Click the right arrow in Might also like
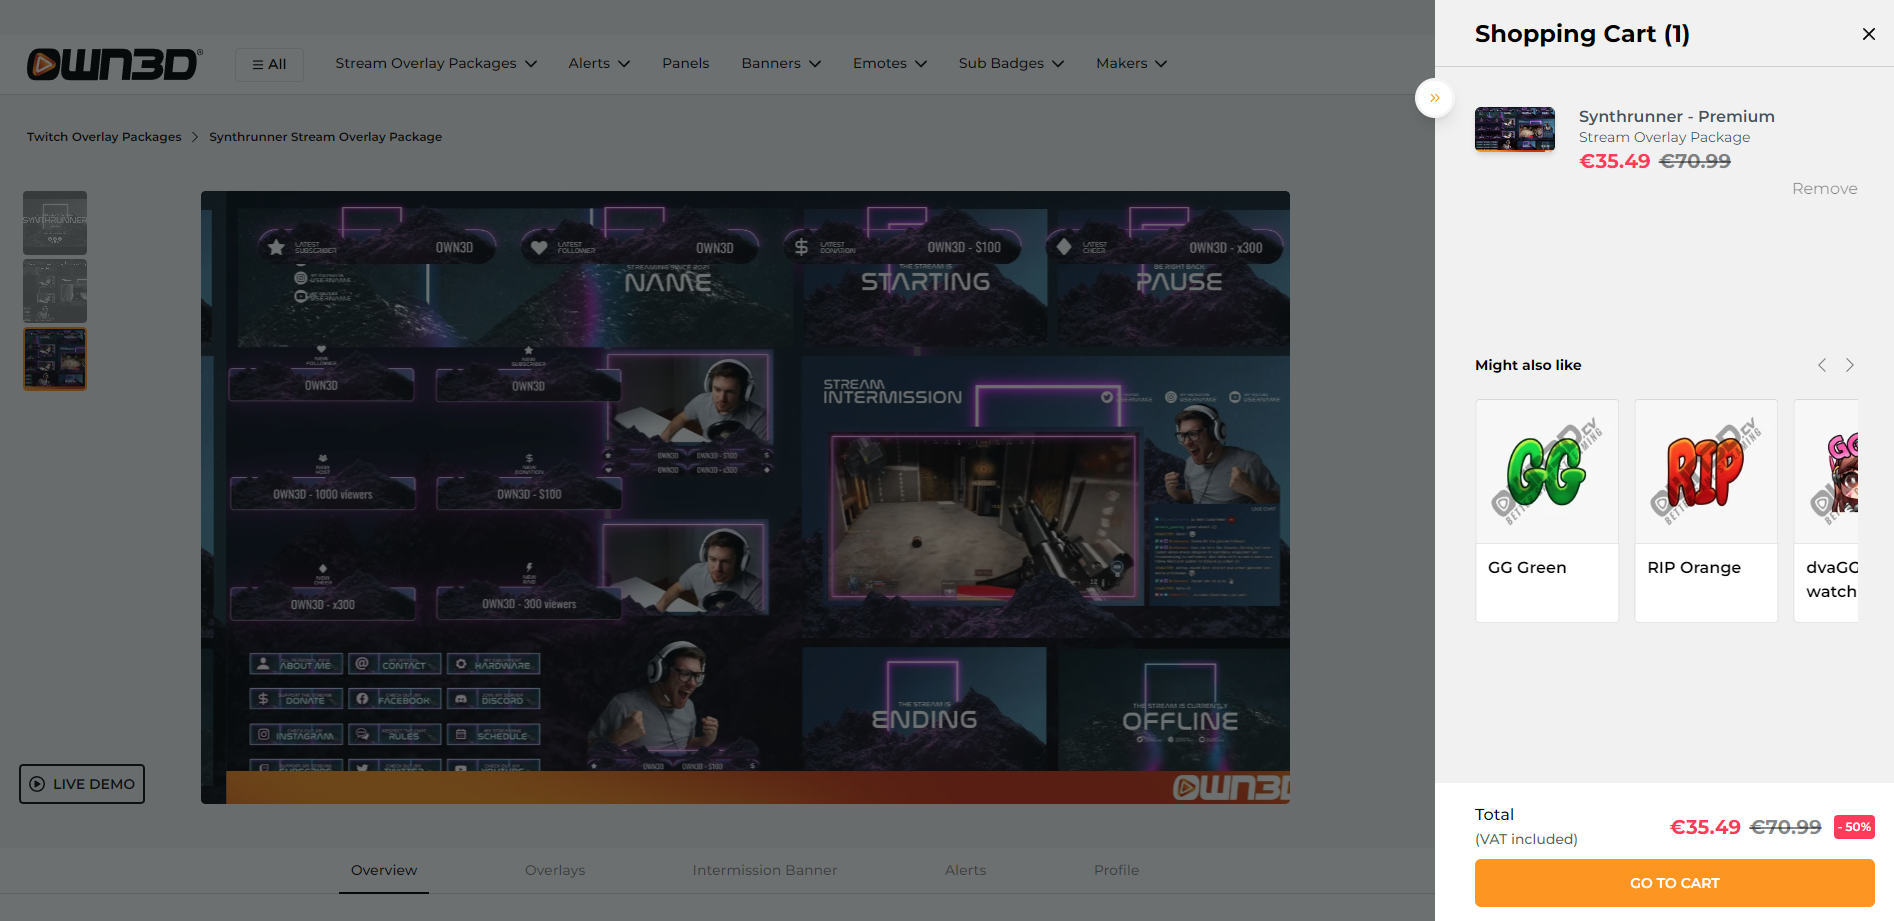 pyautogui.click(x=1849, y=365)
